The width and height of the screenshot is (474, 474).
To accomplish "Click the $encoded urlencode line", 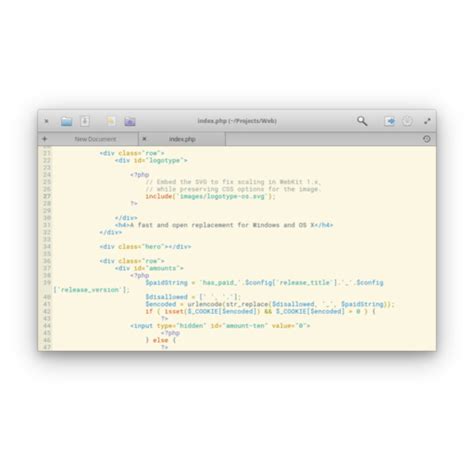I will tap(270, 304).
